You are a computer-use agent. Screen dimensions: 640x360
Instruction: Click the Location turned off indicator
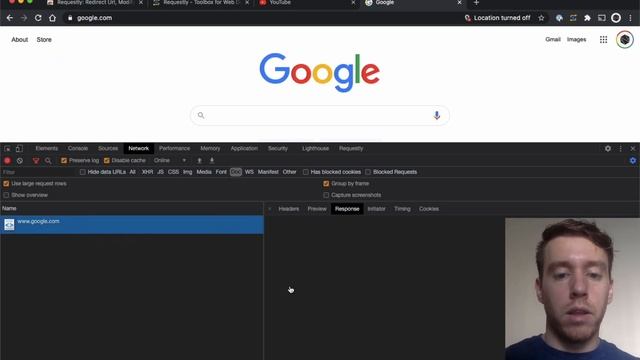point(497,18)
